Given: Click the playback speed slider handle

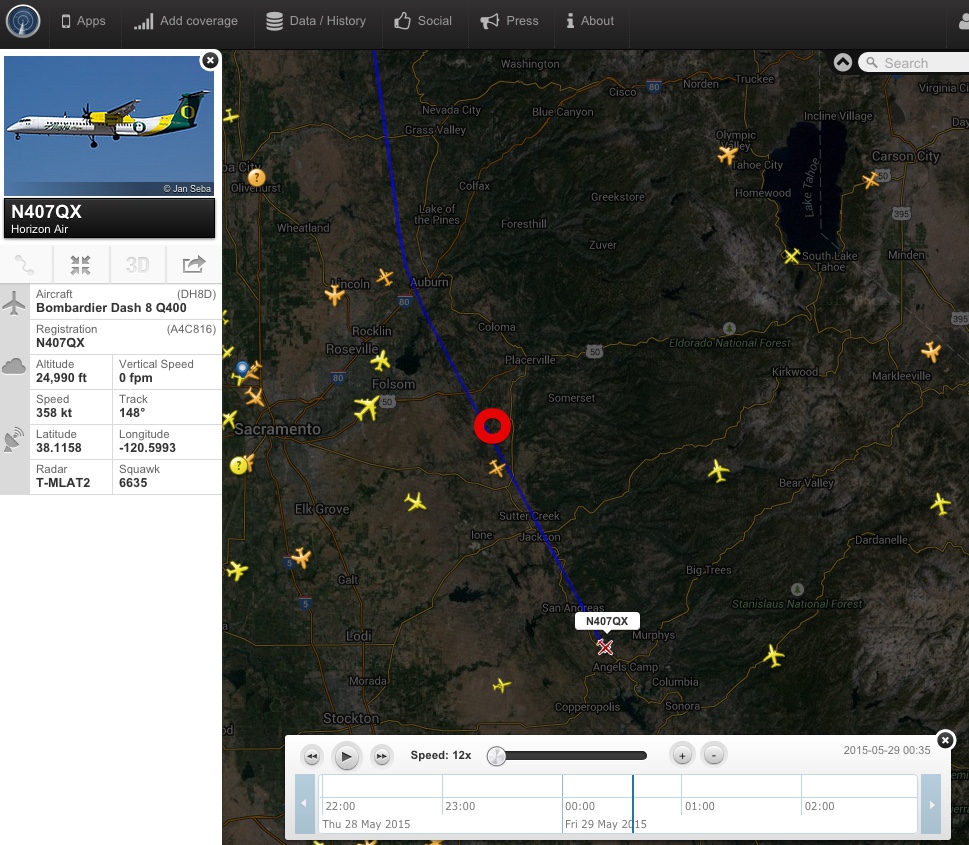Looking at the screenshot, I should [496, 755].
